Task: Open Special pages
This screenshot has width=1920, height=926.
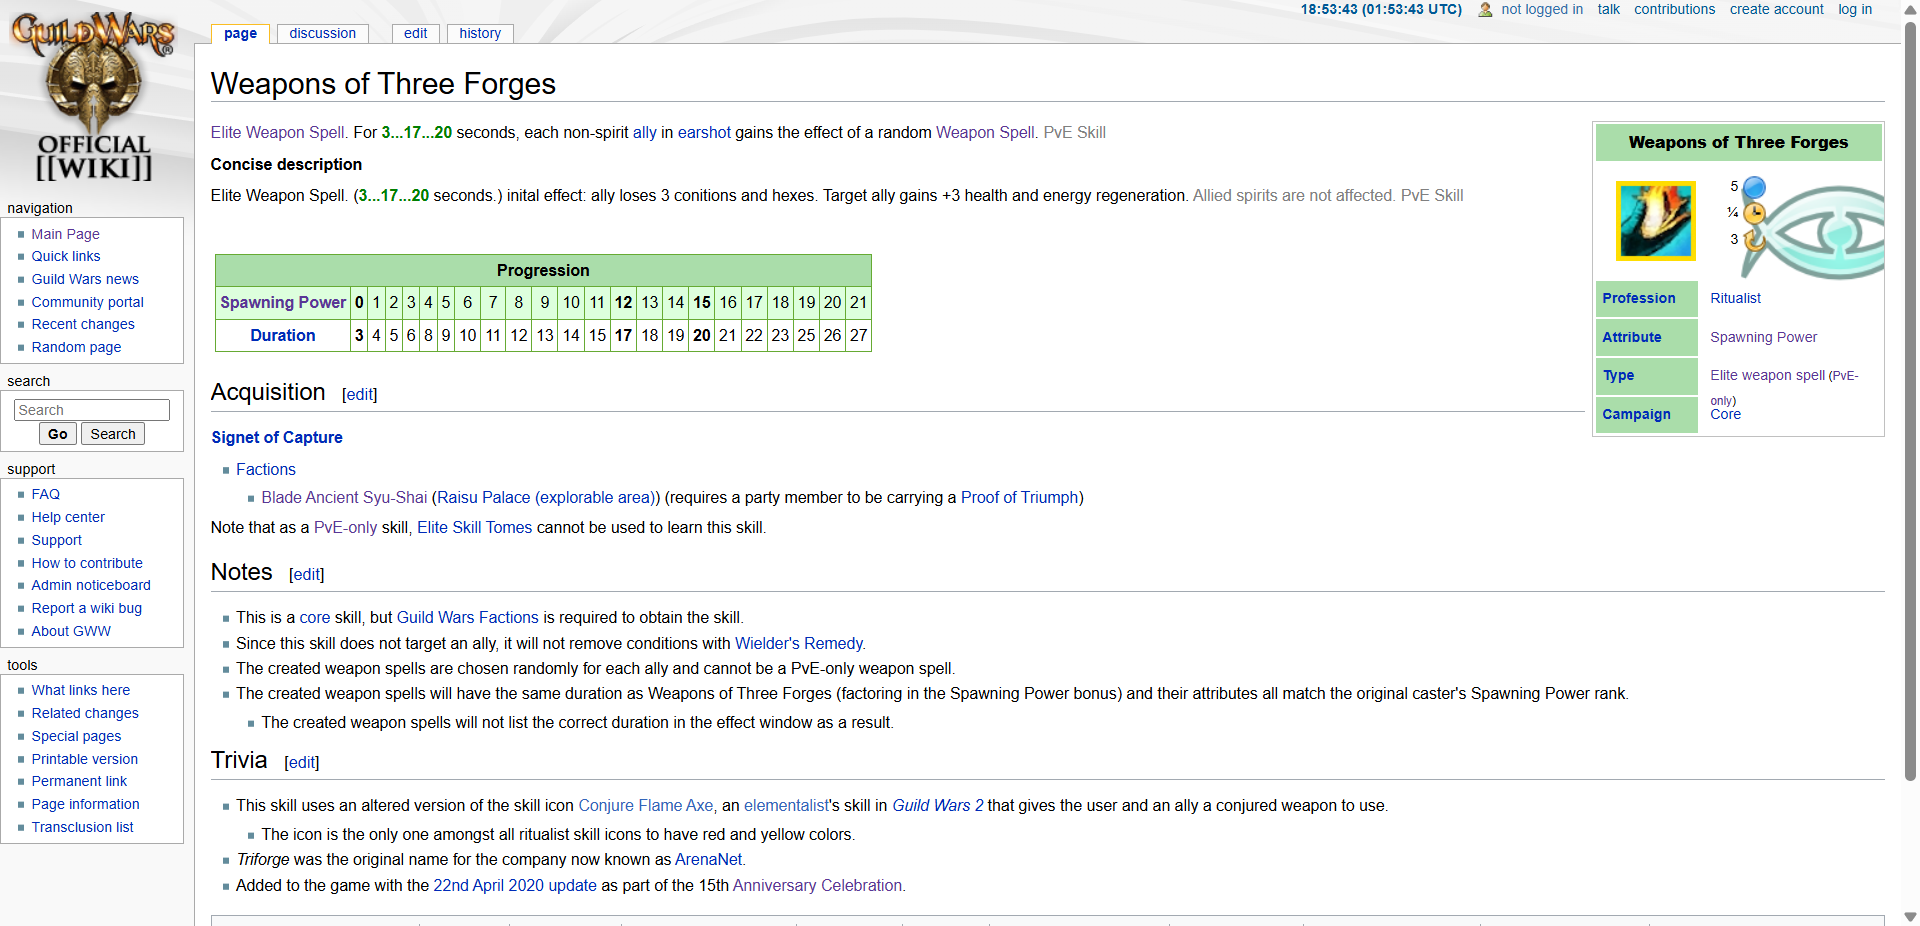Action: tap(76, 736)
